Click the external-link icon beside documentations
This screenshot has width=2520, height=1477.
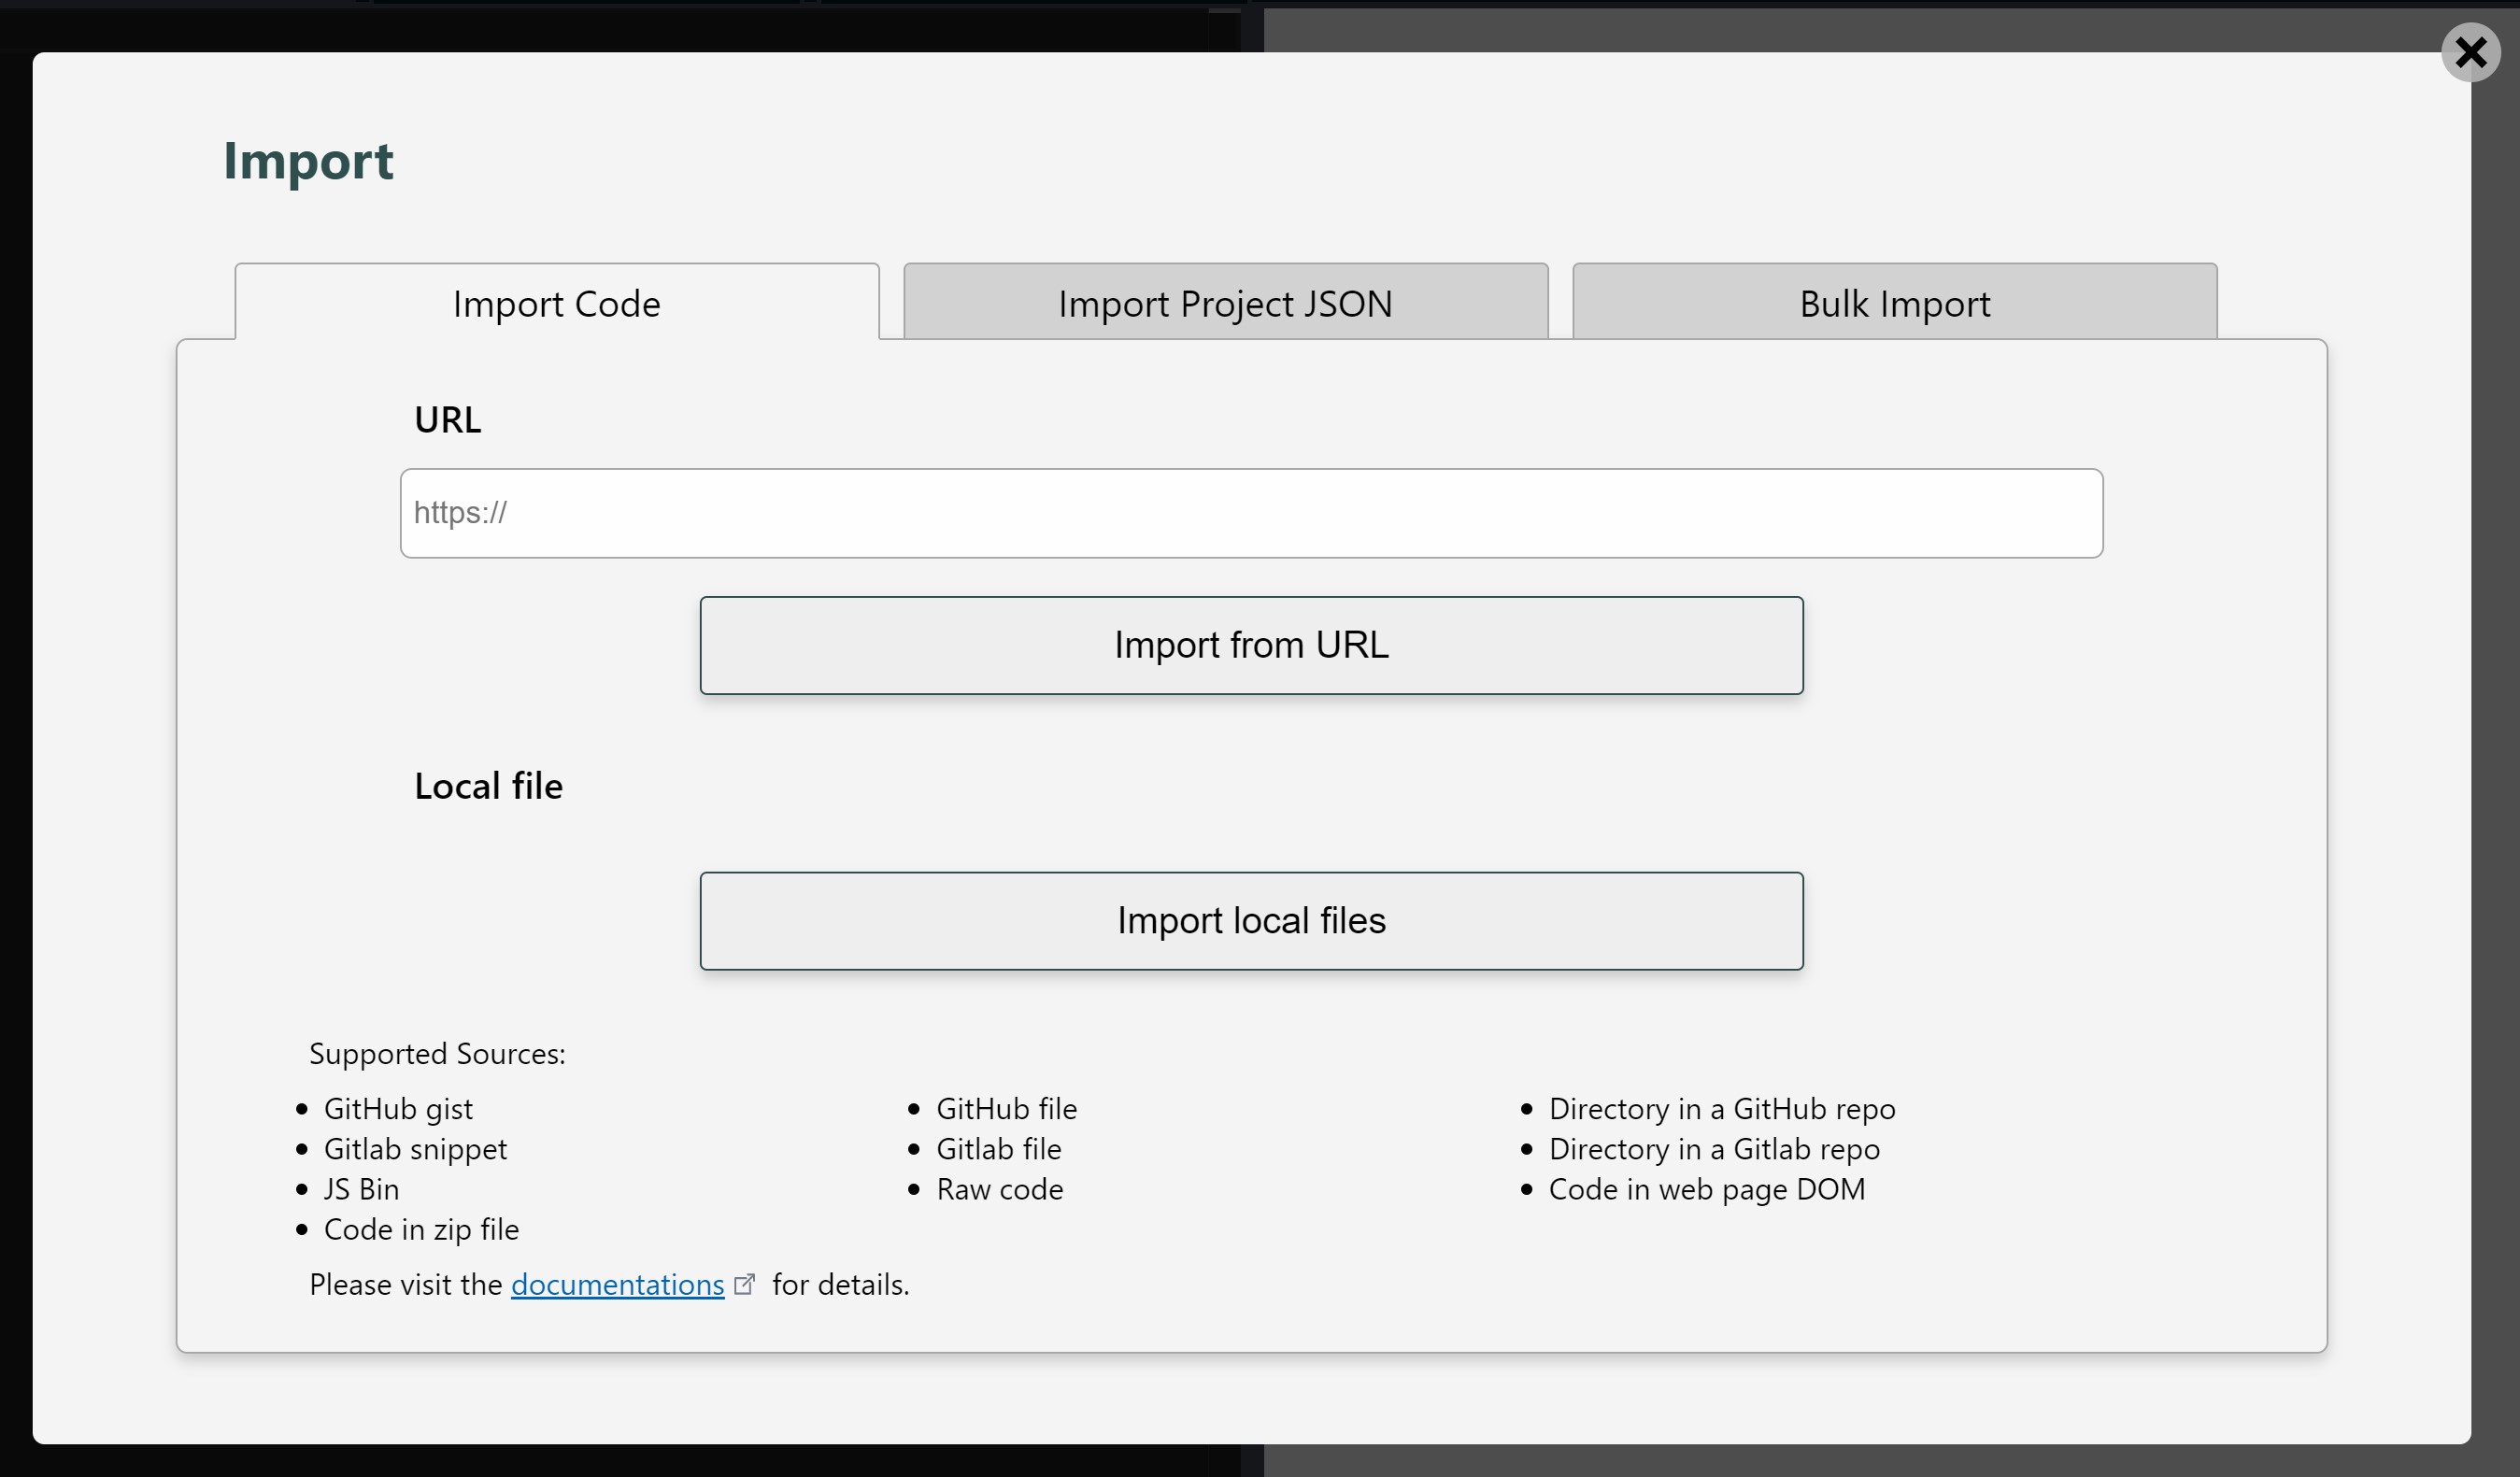pyautogui.click(x=744, y=1284)
